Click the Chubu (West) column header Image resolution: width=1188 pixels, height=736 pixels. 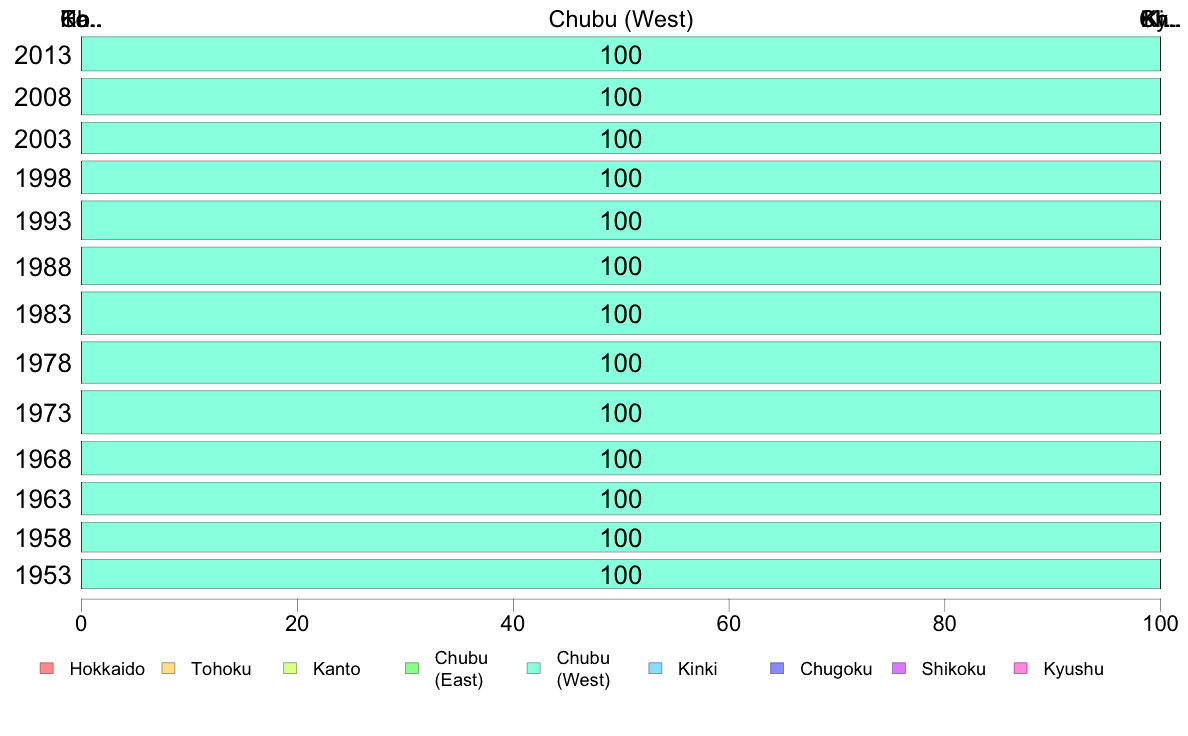pos(621,20)
